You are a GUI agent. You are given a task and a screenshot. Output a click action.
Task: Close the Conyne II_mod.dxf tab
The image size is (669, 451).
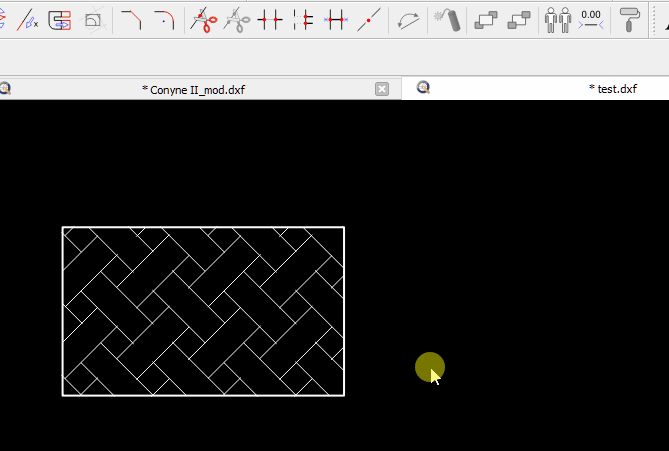tap(381, 89)
